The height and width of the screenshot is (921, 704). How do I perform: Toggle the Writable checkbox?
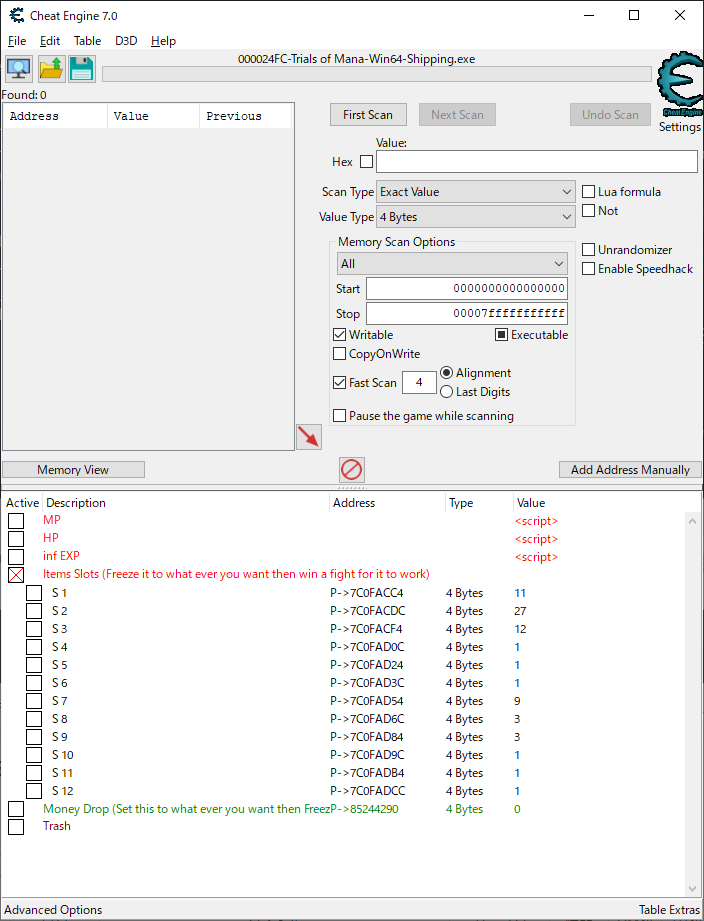coord(339,335)
